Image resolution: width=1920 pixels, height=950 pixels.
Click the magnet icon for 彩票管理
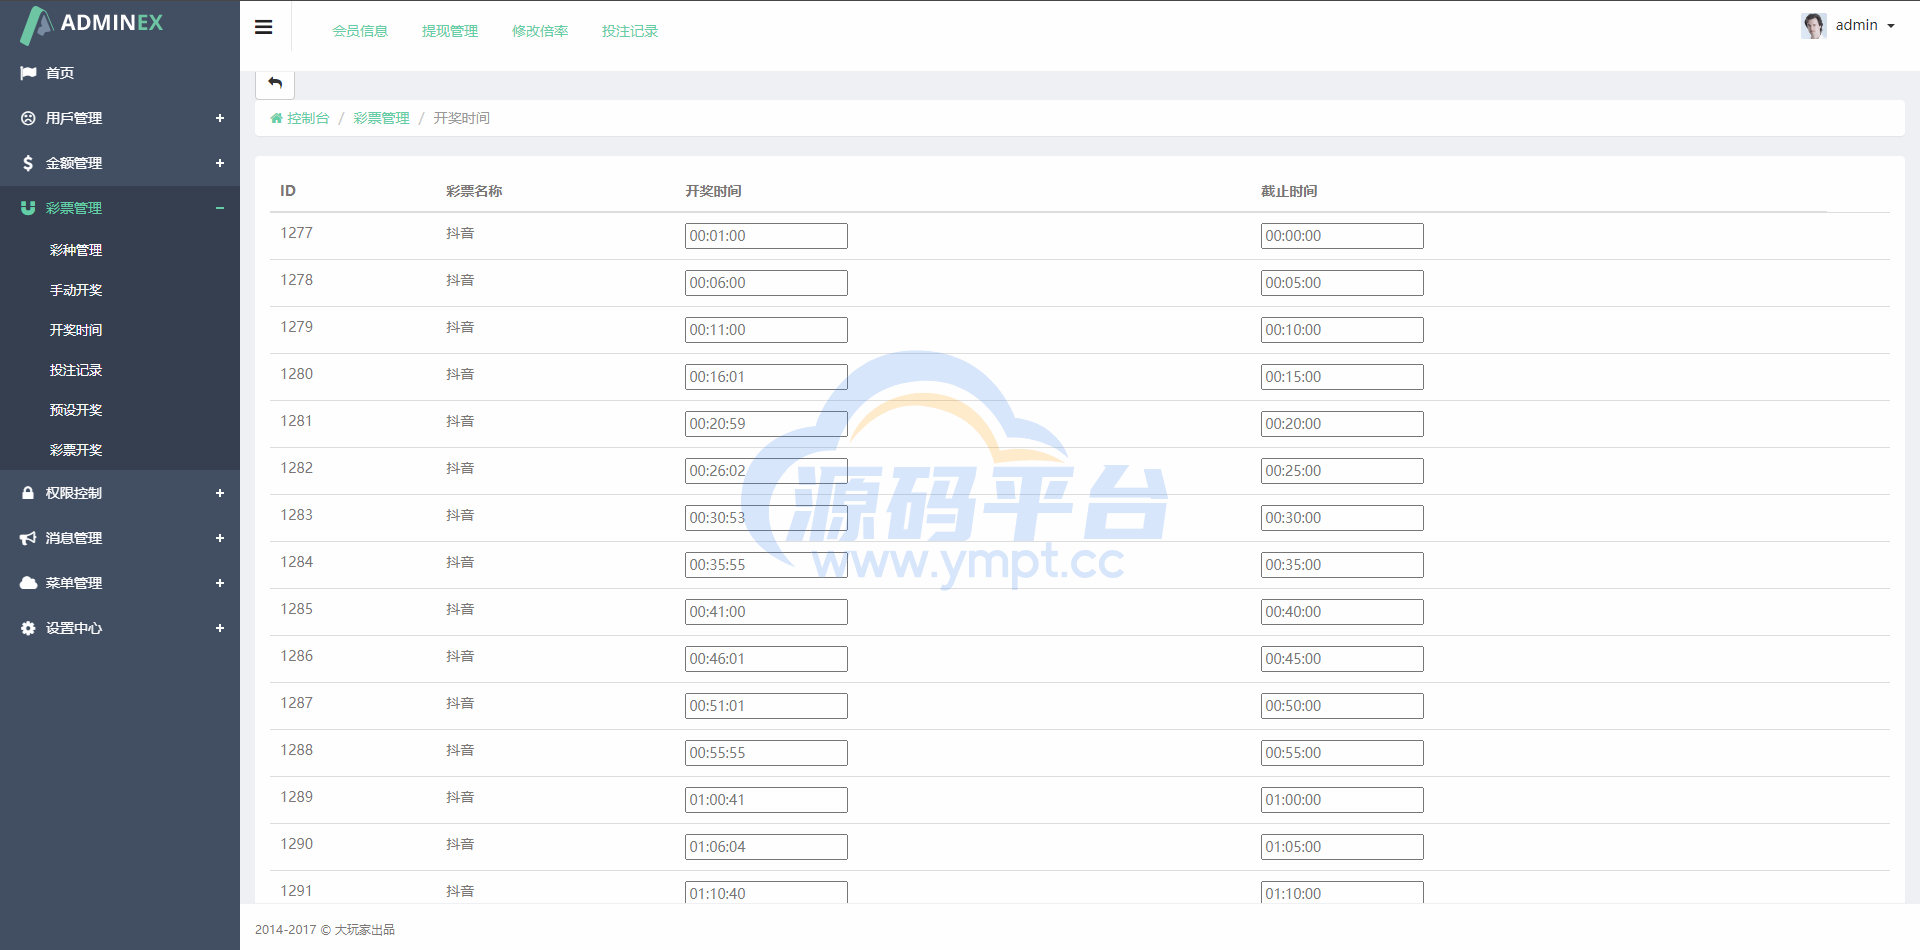[x=28, y=208]
